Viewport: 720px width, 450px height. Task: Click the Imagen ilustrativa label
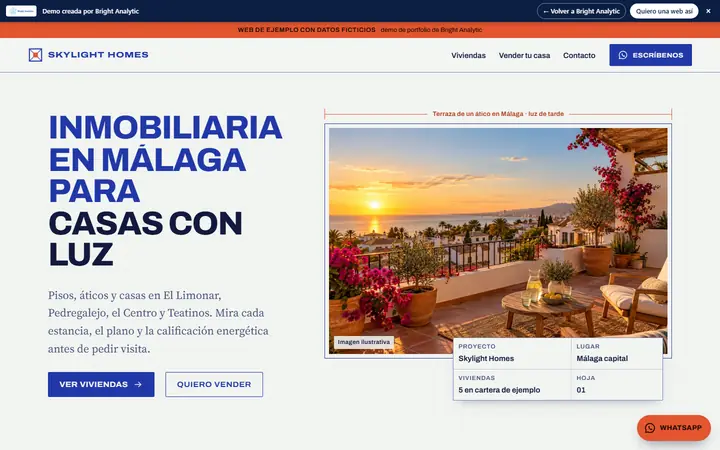pyautogui.click(x=364, y=342)
